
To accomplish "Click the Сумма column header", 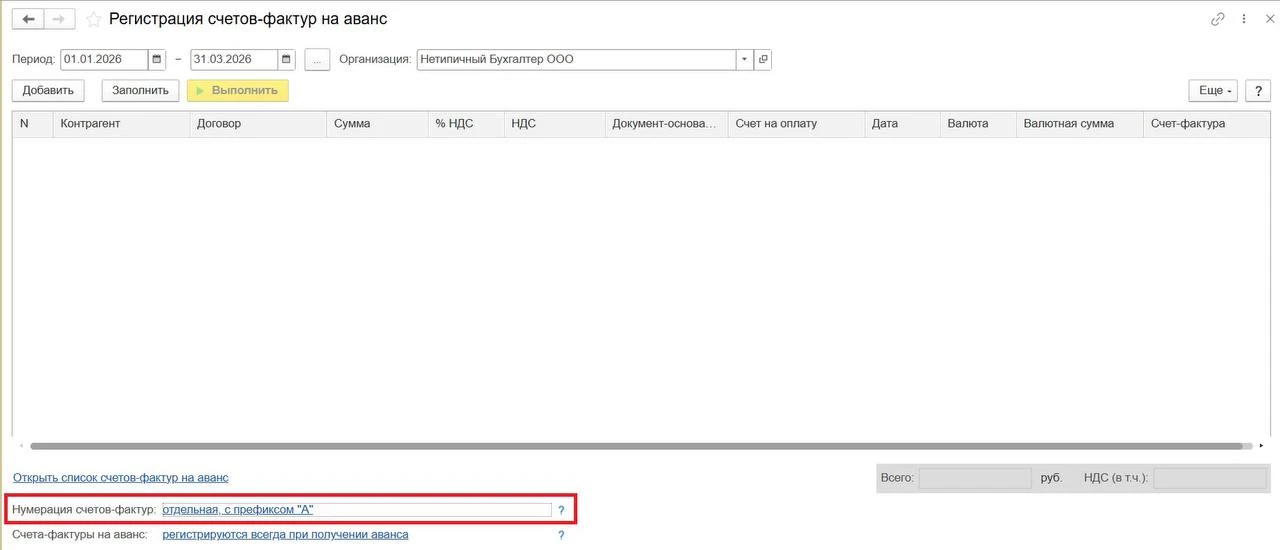I will tap(377, 124).
